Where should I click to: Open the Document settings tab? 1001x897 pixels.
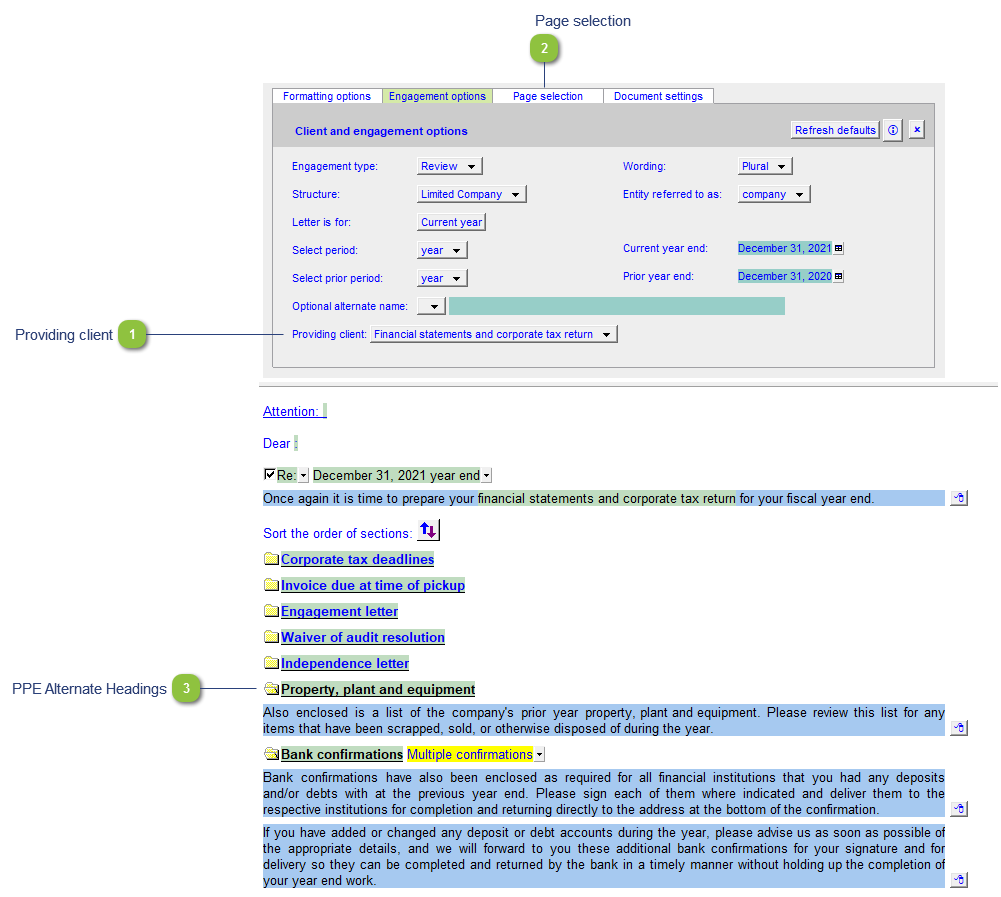pos(658,96)
